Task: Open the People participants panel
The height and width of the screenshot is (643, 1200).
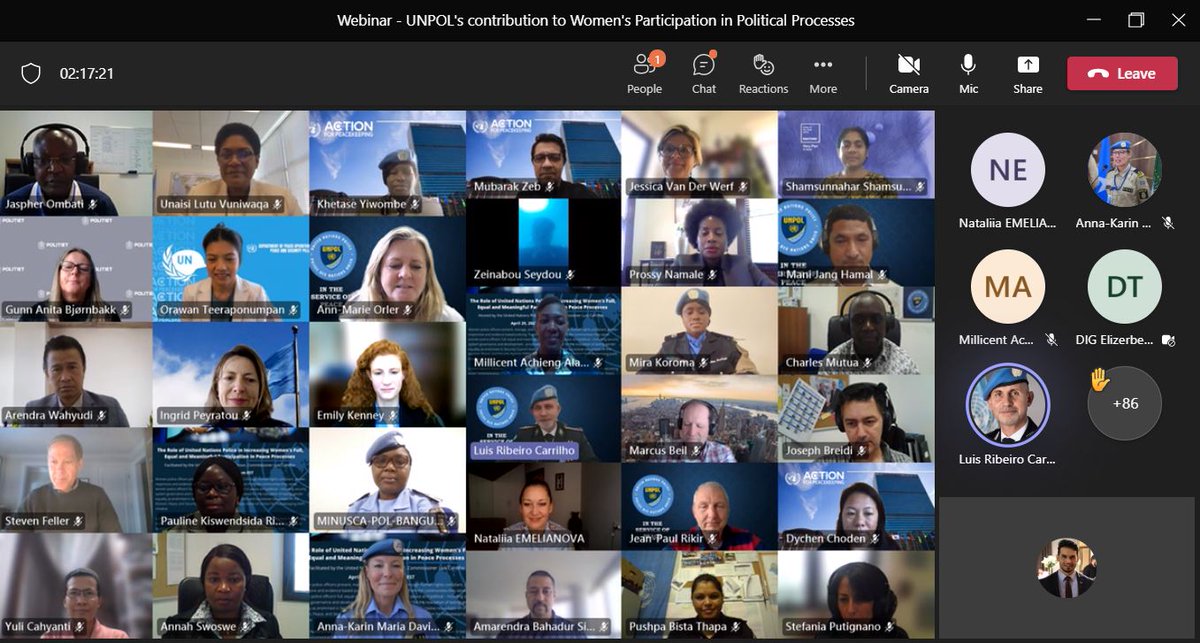Action: coord(644,74)
